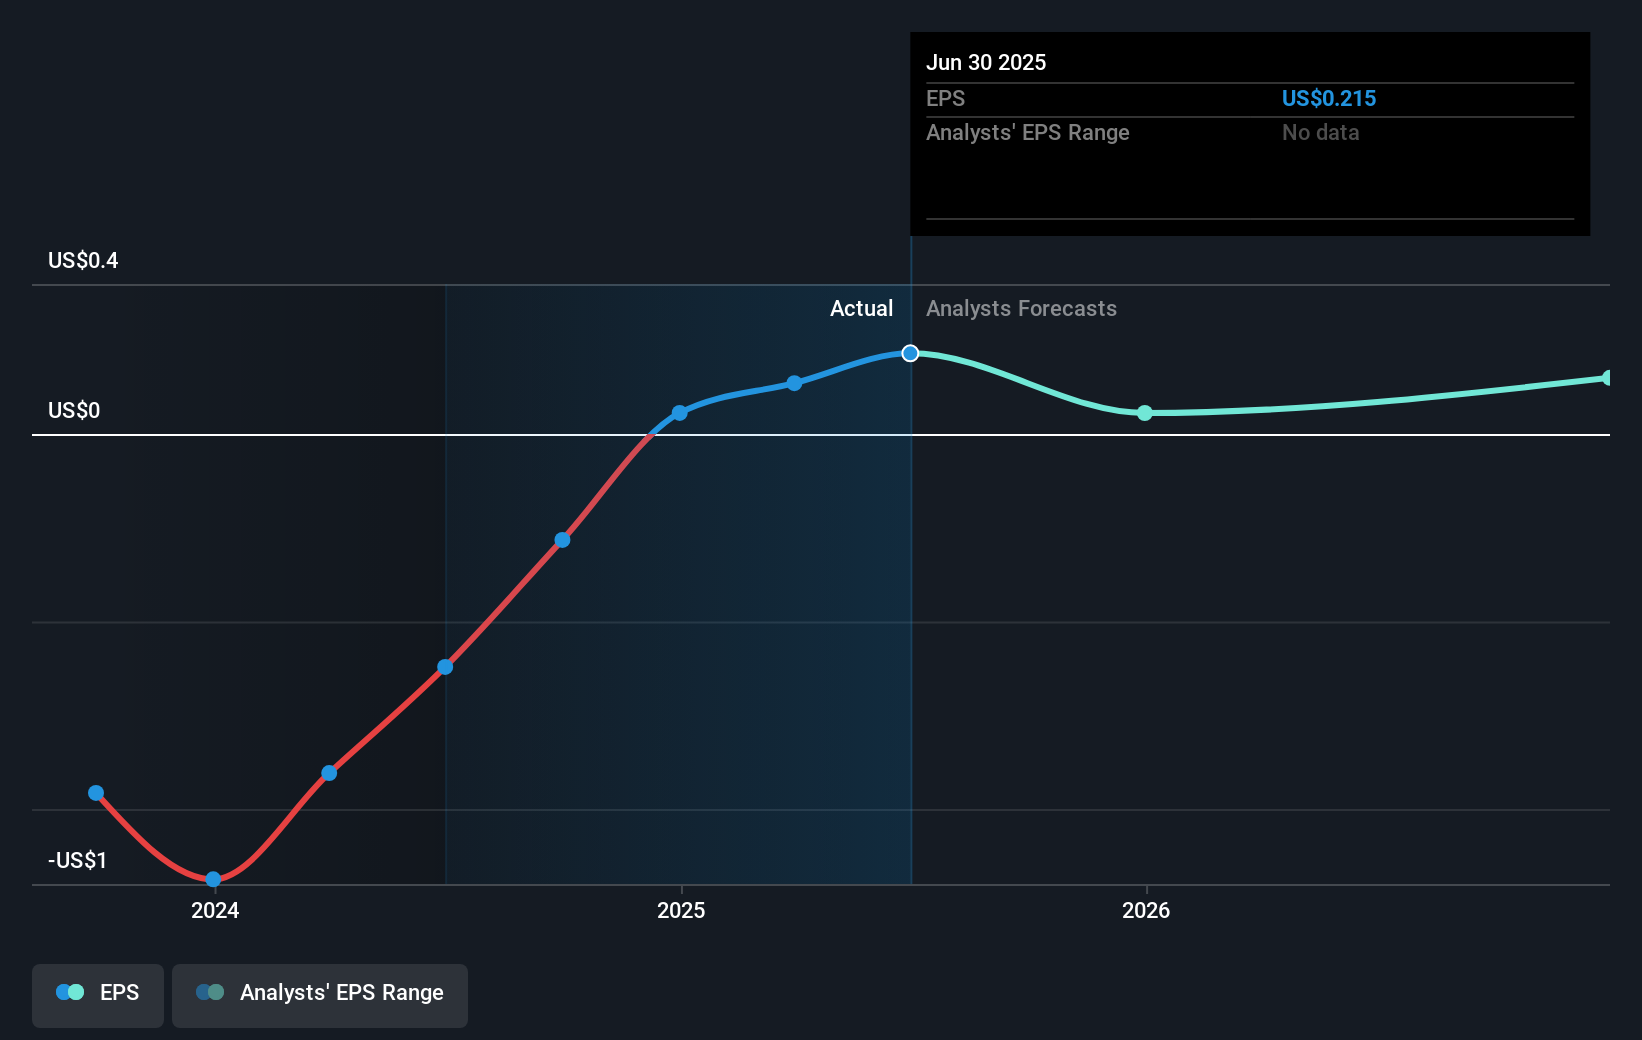Screen dimensions: 1642x1040
Task: Click the US$0.4 axis label
Action: point(82,260)
